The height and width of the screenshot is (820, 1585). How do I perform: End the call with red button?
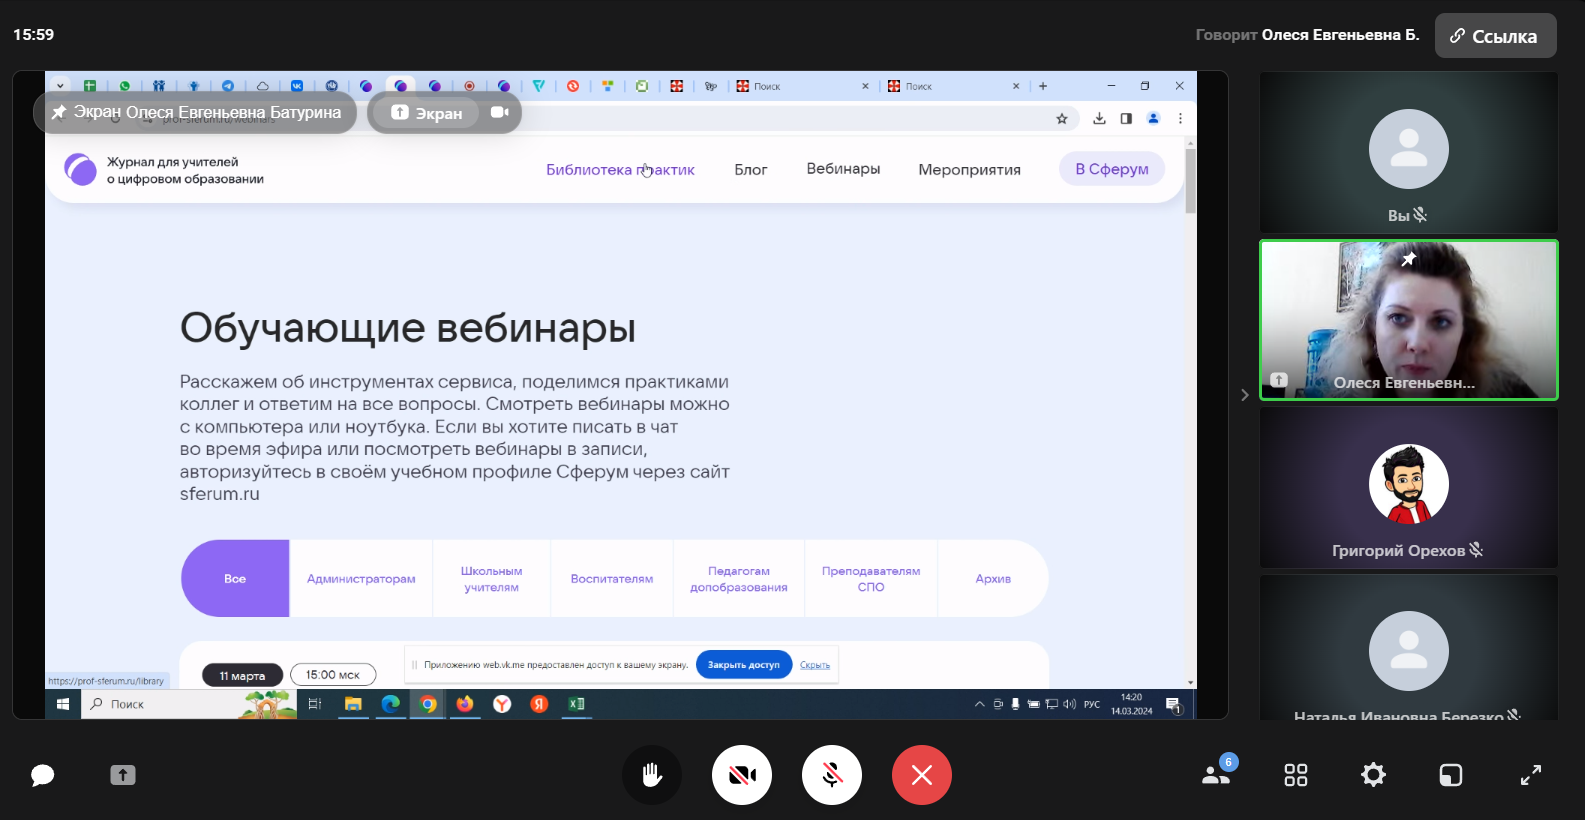click(922, 775)
